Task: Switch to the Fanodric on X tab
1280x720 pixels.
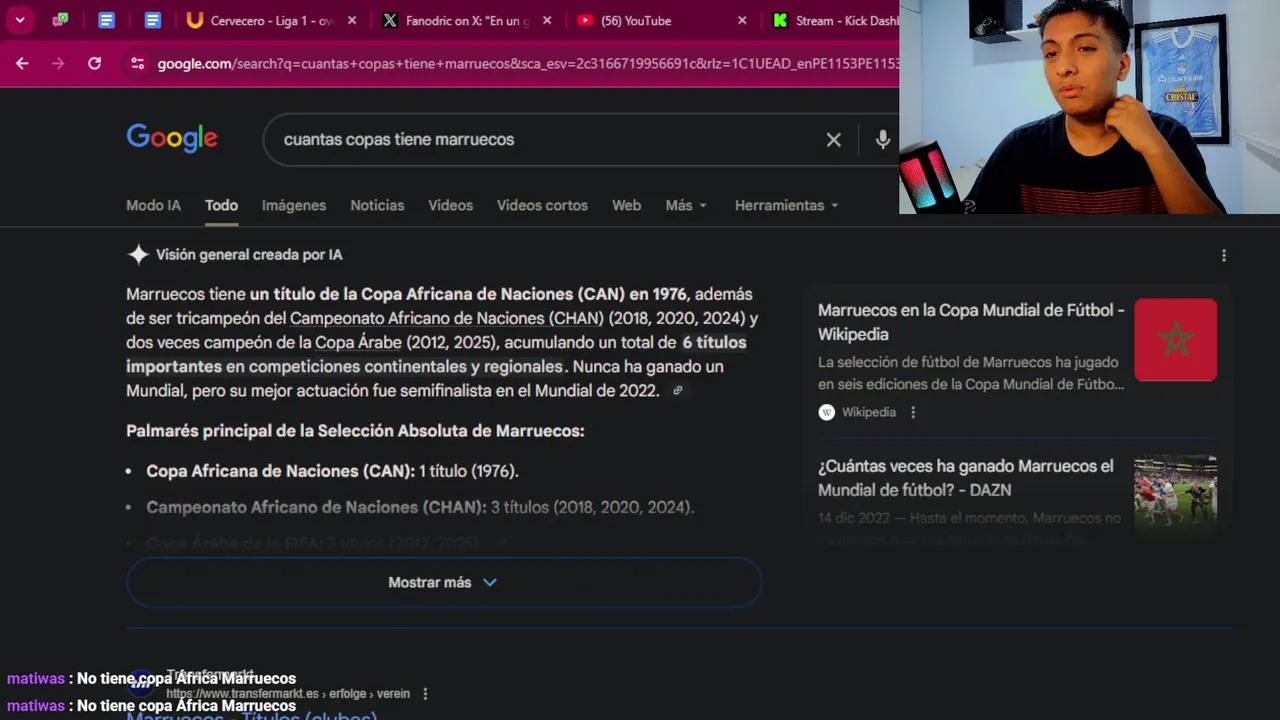Action: tap(467, 20)
